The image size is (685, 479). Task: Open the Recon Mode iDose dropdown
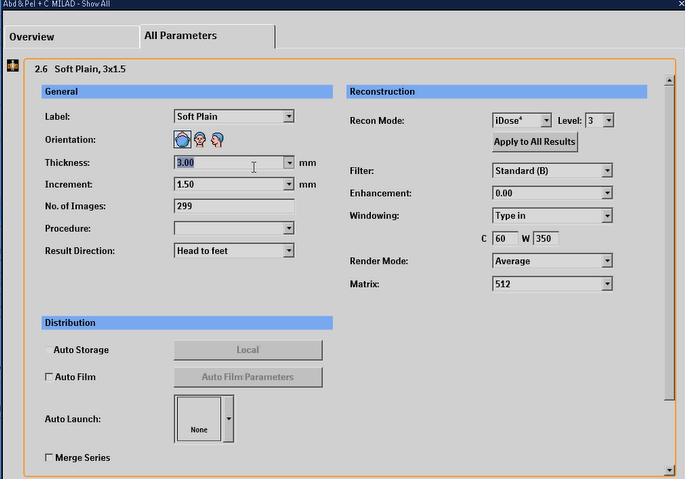(x=545, y=120)
